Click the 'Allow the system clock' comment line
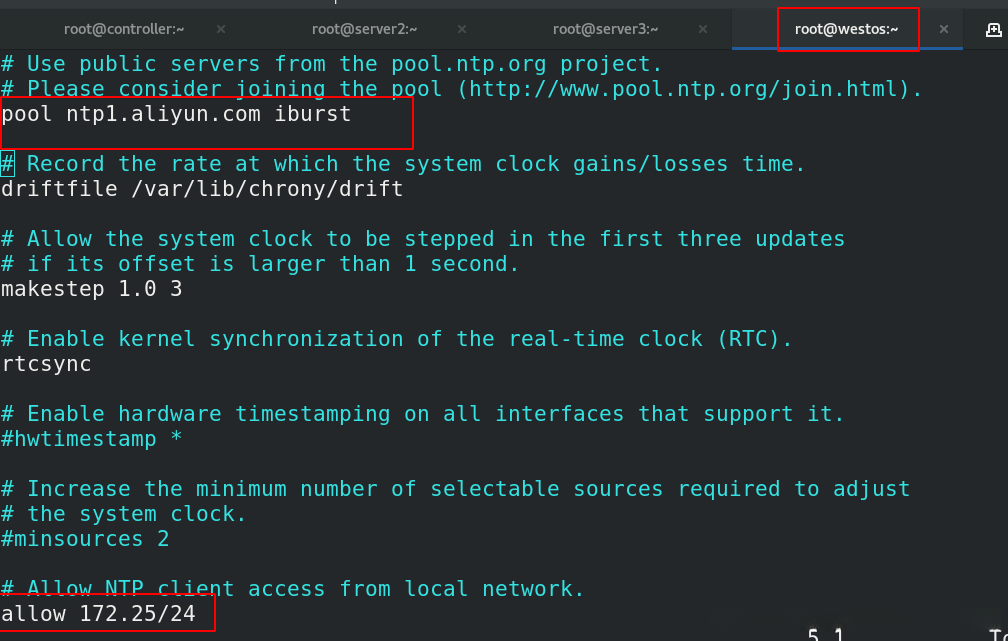The width and height of the screenshot is (1008, 641). click(423, 239)
